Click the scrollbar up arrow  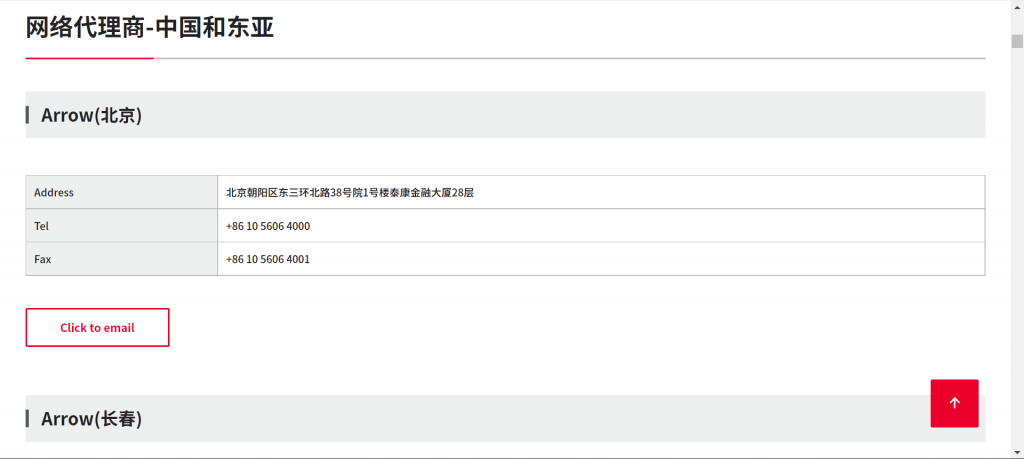pos(1017,7)
